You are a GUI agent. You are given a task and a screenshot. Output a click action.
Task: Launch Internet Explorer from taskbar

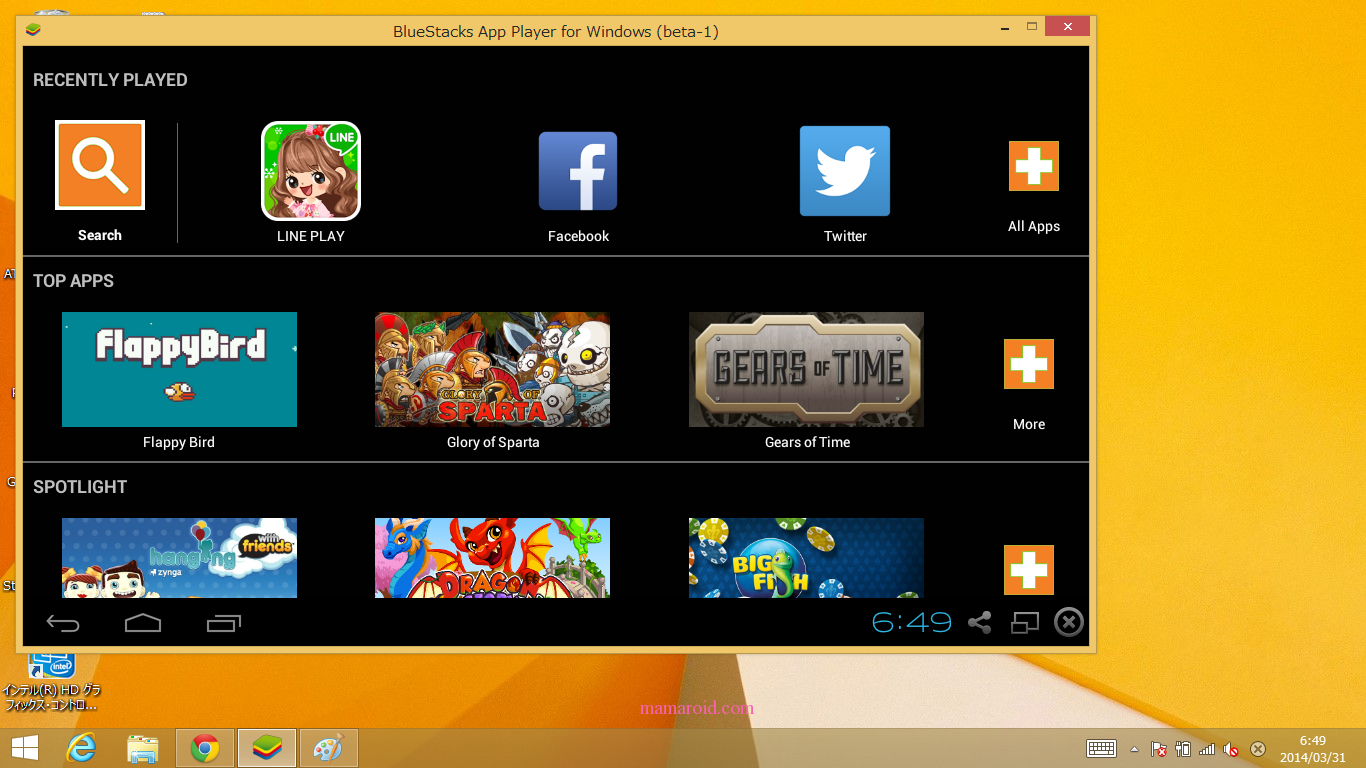(81, 748)
